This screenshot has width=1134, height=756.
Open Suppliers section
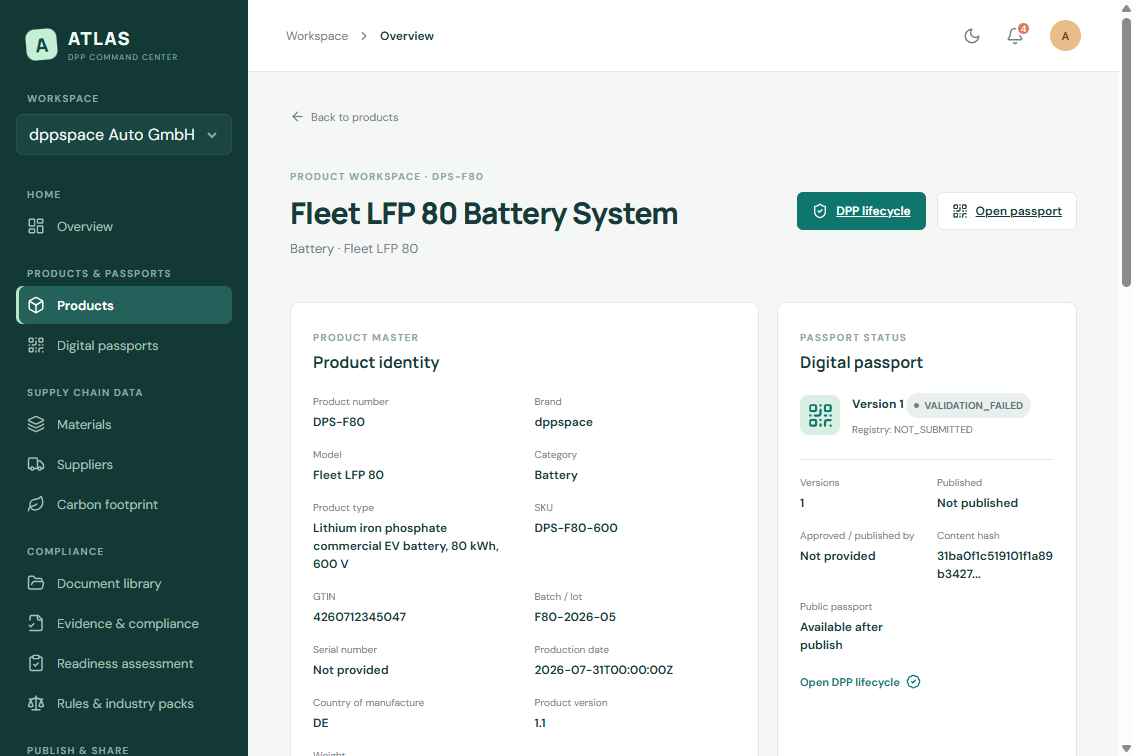pos(124,464)
